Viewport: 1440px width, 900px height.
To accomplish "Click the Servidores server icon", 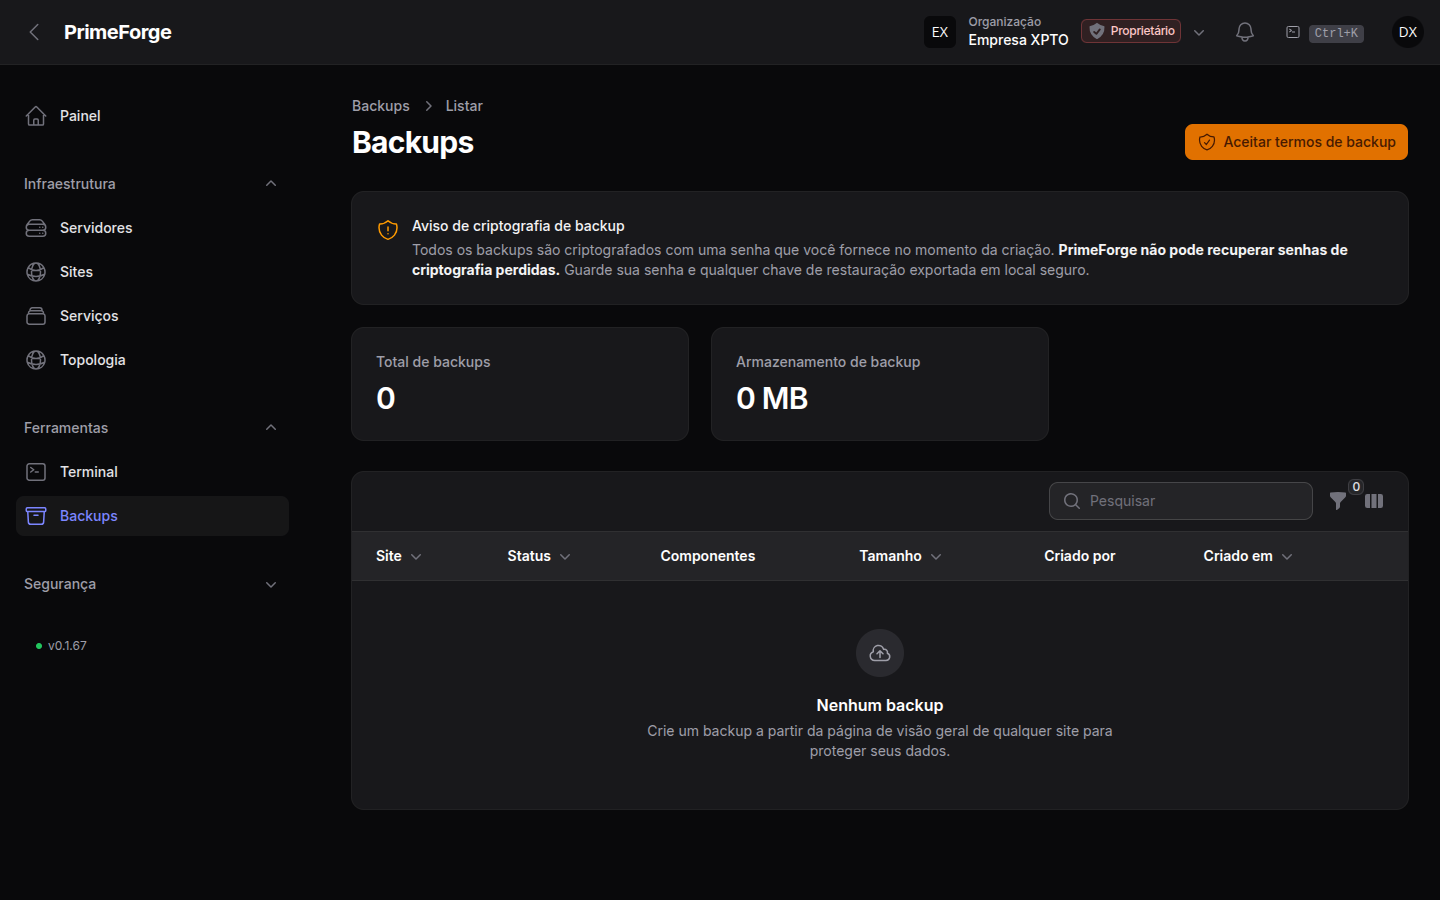I will coord(36,228).
